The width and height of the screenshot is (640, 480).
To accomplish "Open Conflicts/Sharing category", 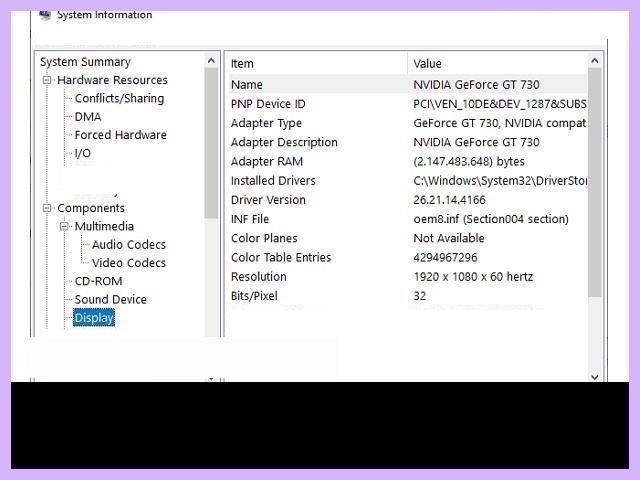I will [119, 98].
